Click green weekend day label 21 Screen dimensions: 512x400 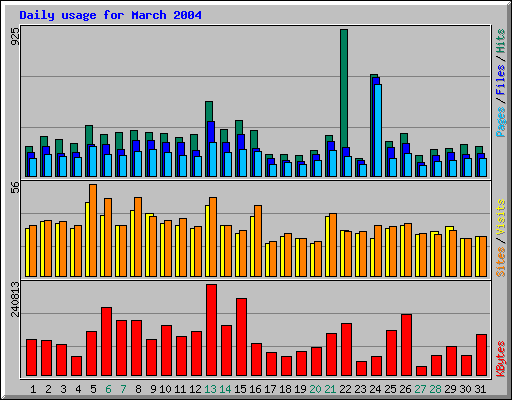pyautogui.click(x=330, y=389)
